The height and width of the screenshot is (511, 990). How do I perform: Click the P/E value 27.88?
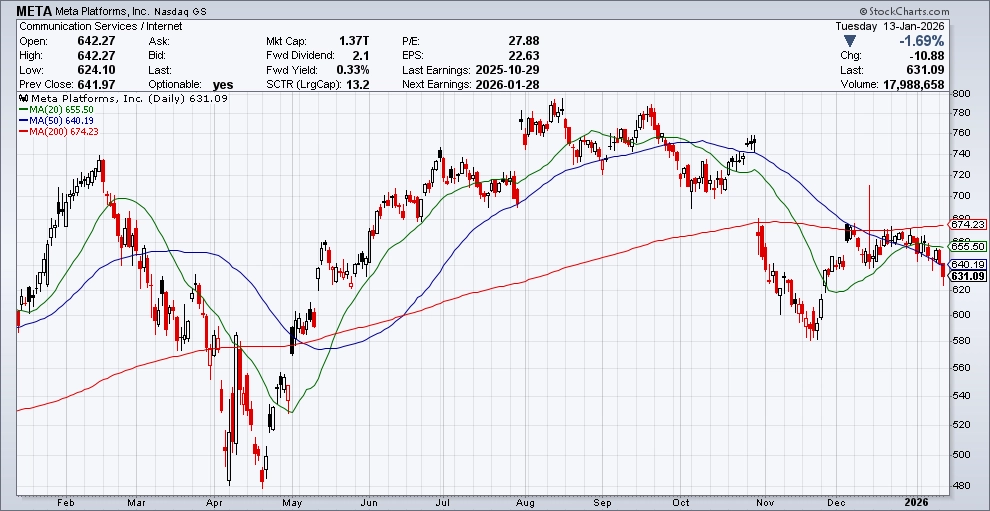523,41
